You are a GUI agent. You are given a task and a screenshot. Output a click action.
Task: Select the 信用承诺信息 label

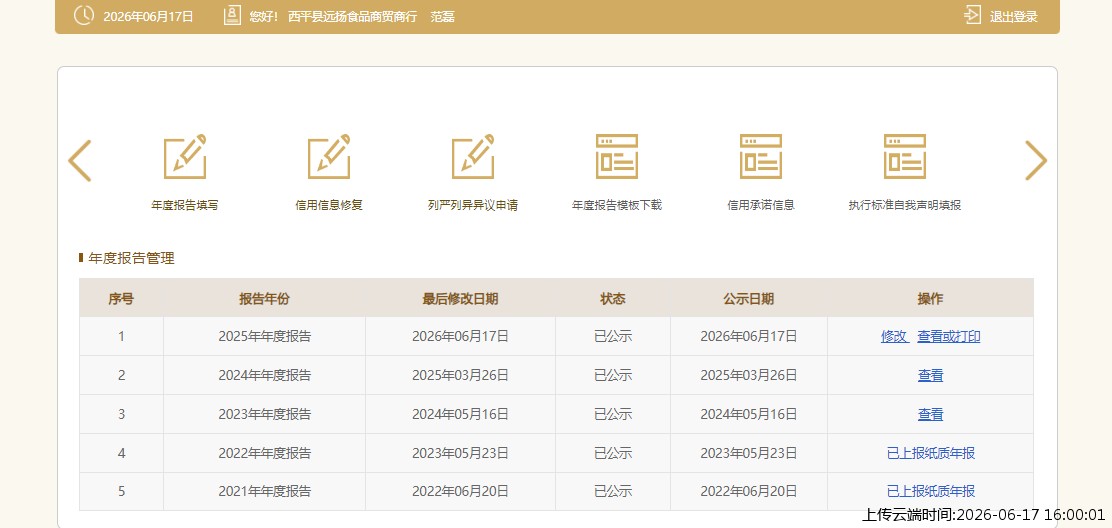click(761, 206)
